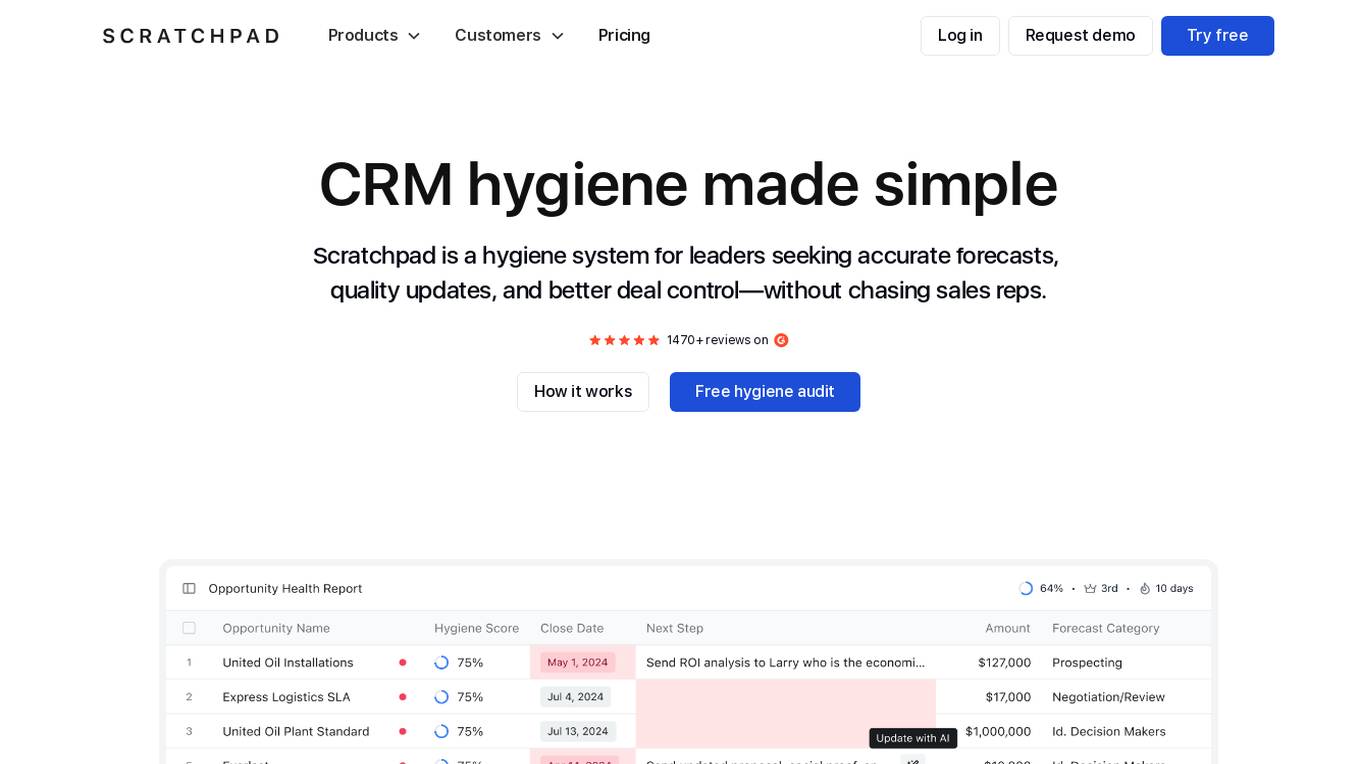Click row number 2 in the table

pyautogui.click(x=189, y=697)
